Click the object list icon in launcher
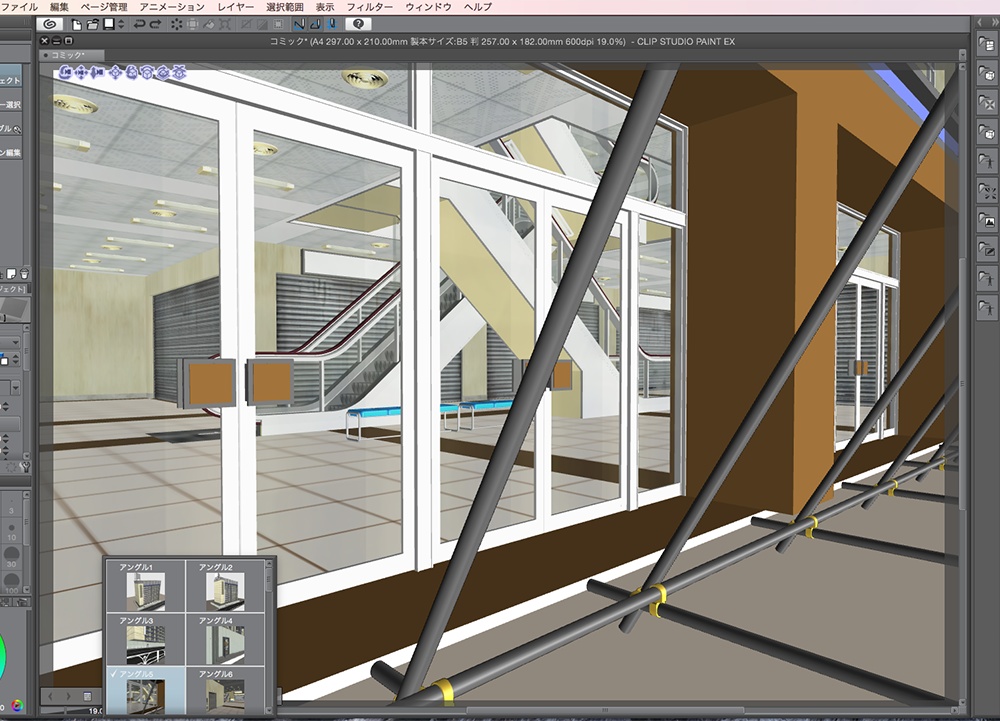 (88, 696)
